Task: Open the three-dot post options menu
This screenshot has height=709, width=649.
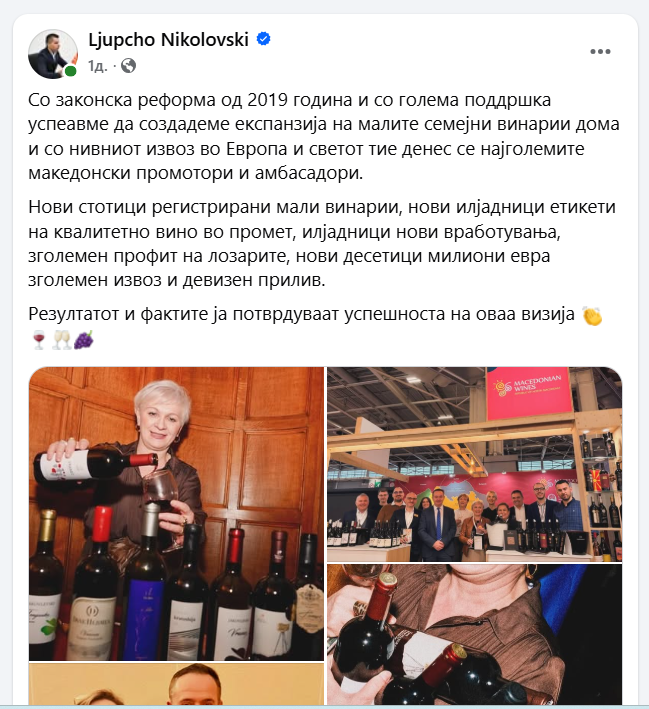Action: 600,52
